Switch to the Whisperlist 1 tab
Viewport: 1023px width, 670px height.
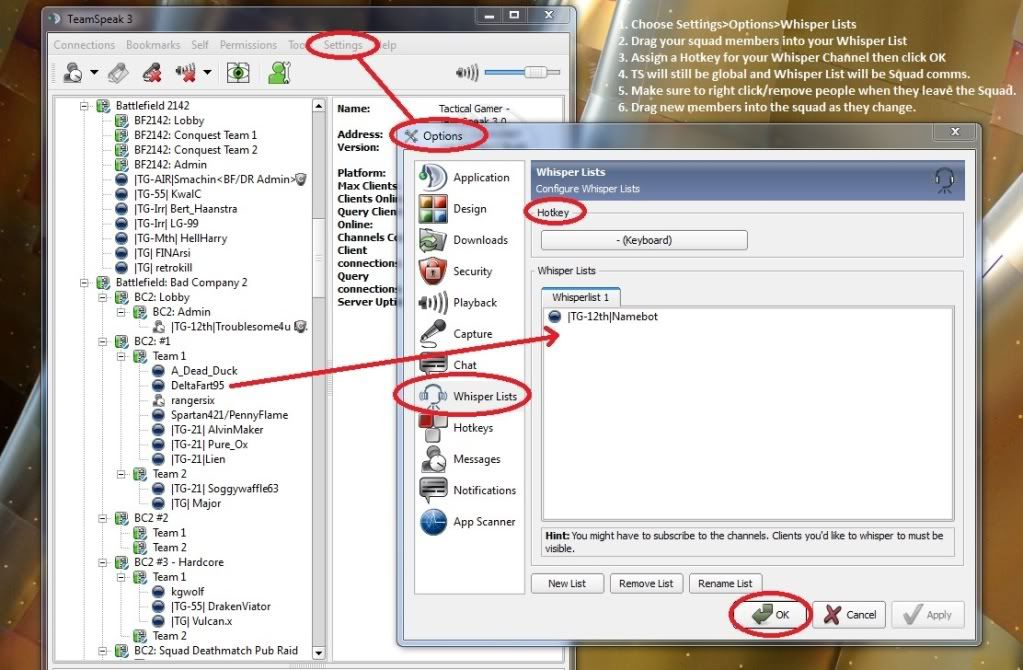pyautogui.click(x=581, y=297)
